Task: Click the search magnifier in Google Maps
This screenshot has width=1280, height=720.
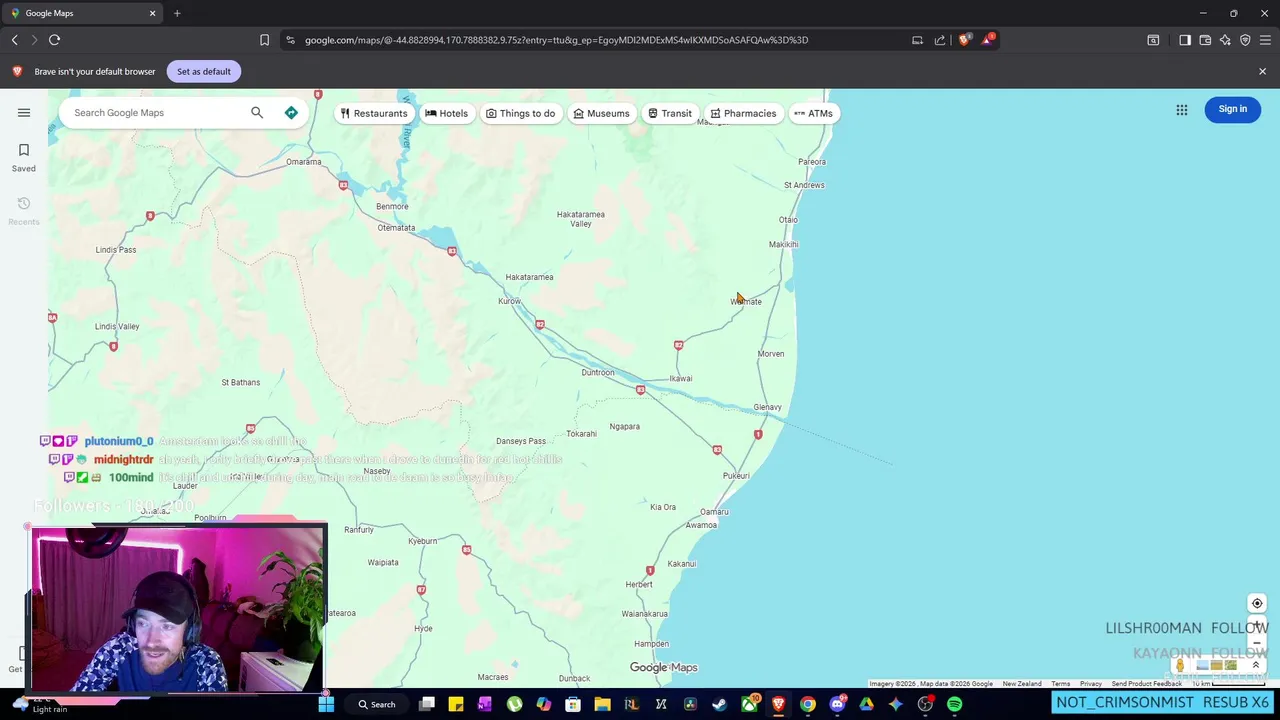Action: coord(257,112)
